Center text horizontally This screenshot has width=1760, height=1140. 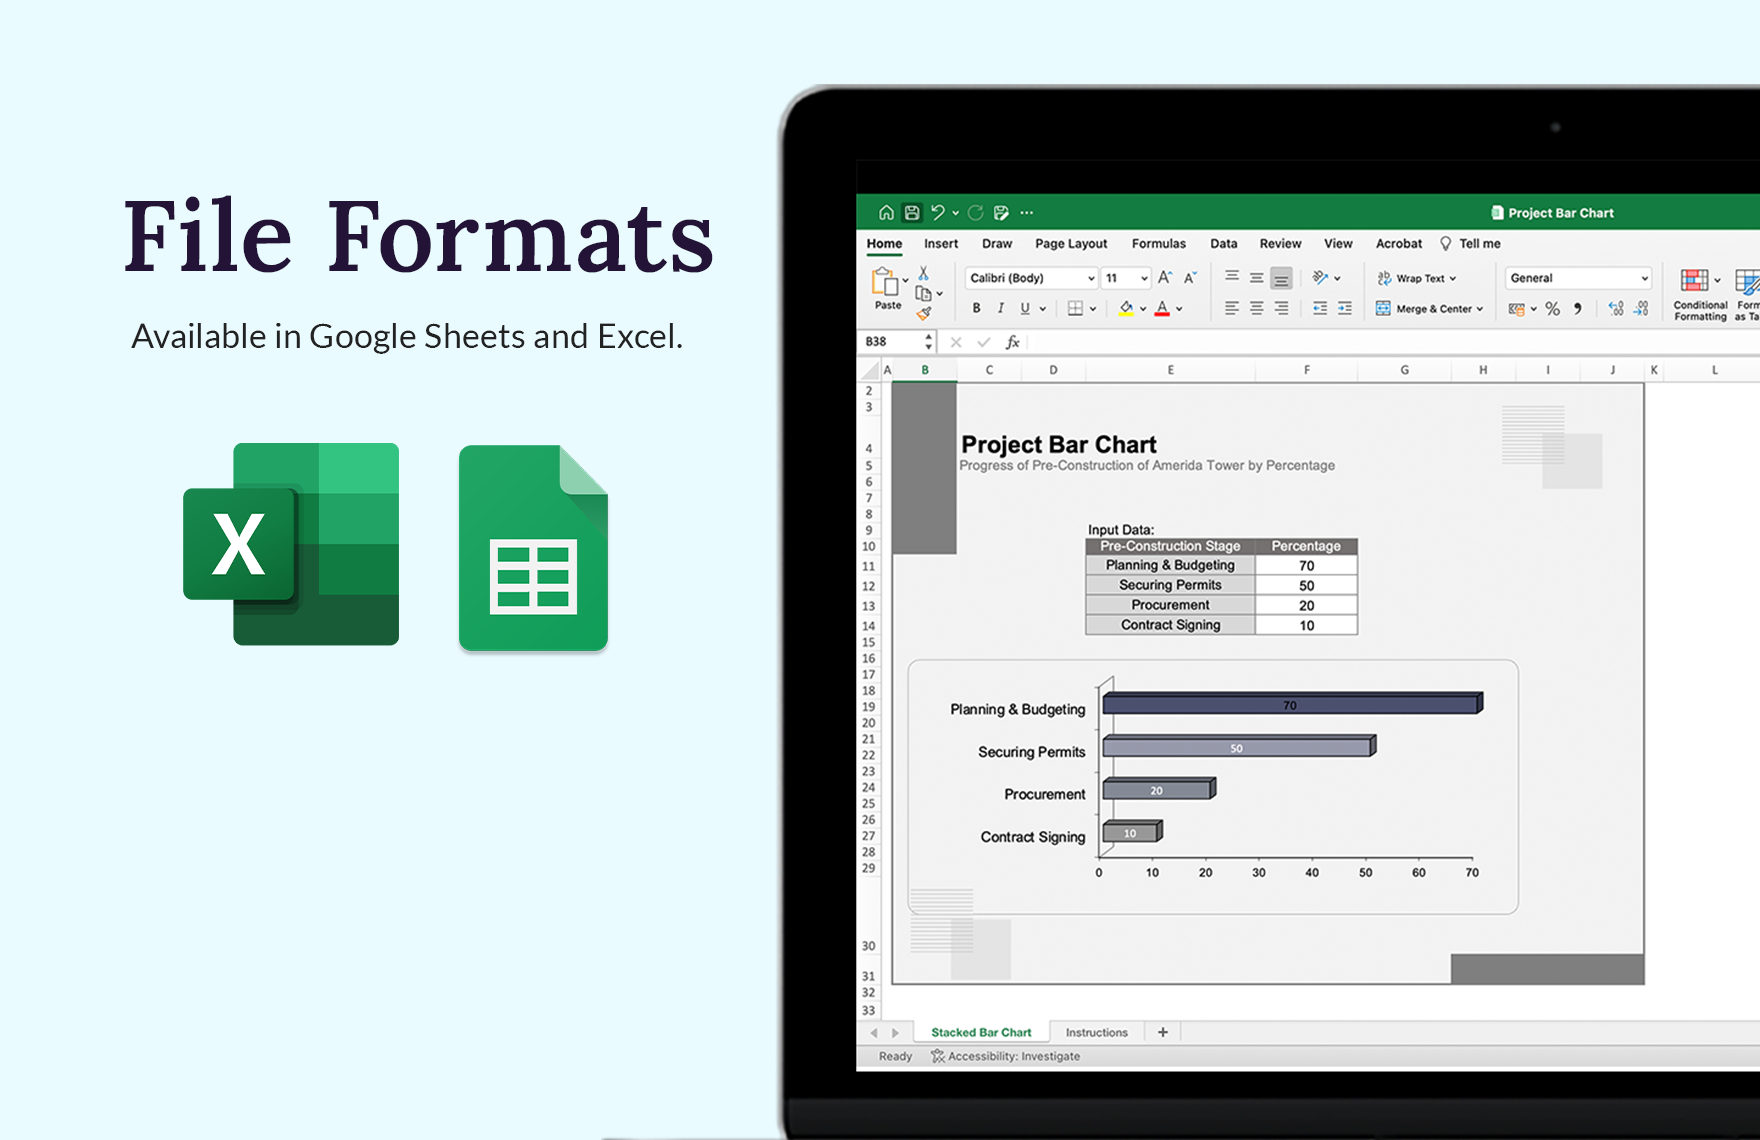(1256, 308)
